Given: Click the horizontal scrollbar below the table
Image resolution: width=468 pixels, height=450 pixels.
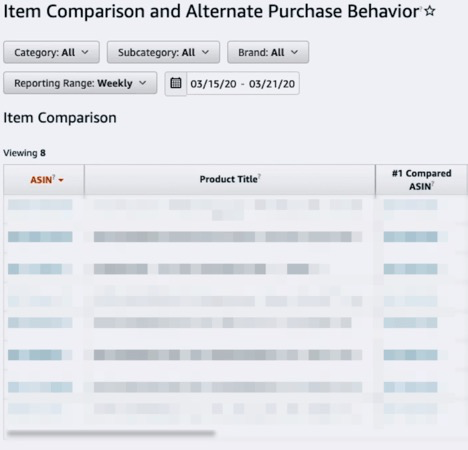Looking at the screenshot, I should 111,433.
